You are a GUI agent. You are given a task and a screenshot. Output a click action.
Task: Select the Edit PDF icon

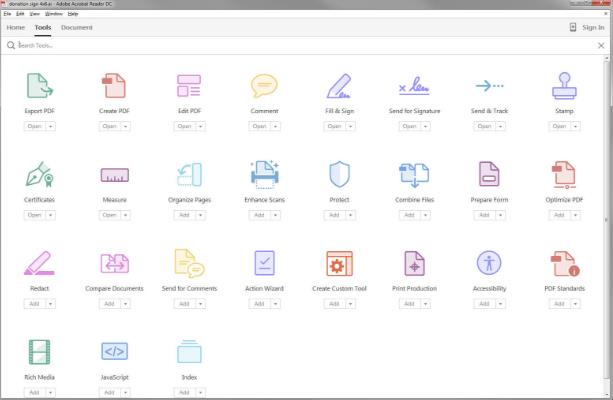[189, 87]
